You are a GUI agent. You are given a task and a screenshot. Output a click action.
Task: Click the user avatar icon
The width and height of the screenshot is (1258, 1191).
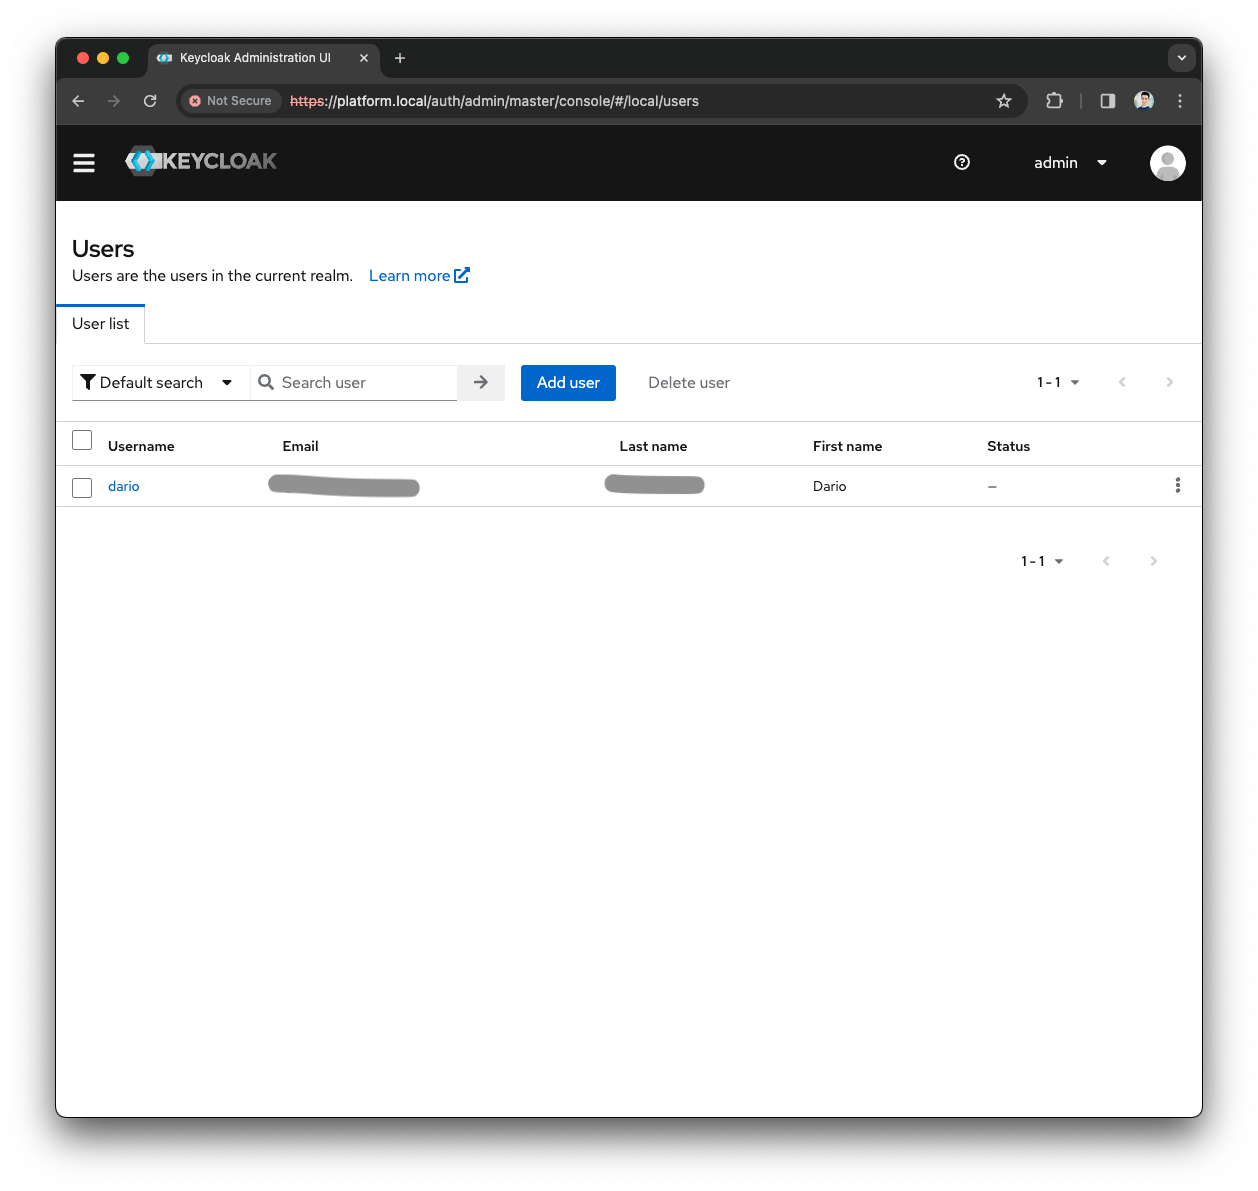(x=1167, y=163)
